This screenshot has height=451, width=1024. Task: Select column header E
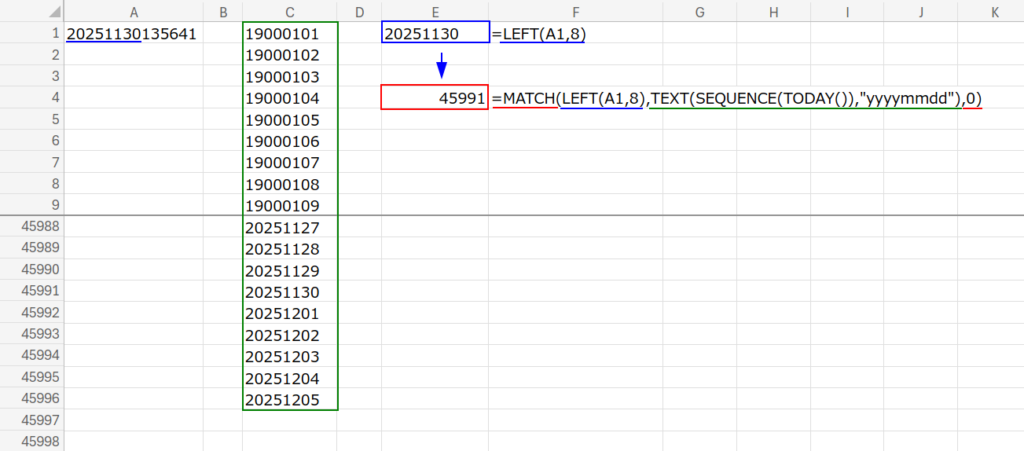[x=435, y=11]
